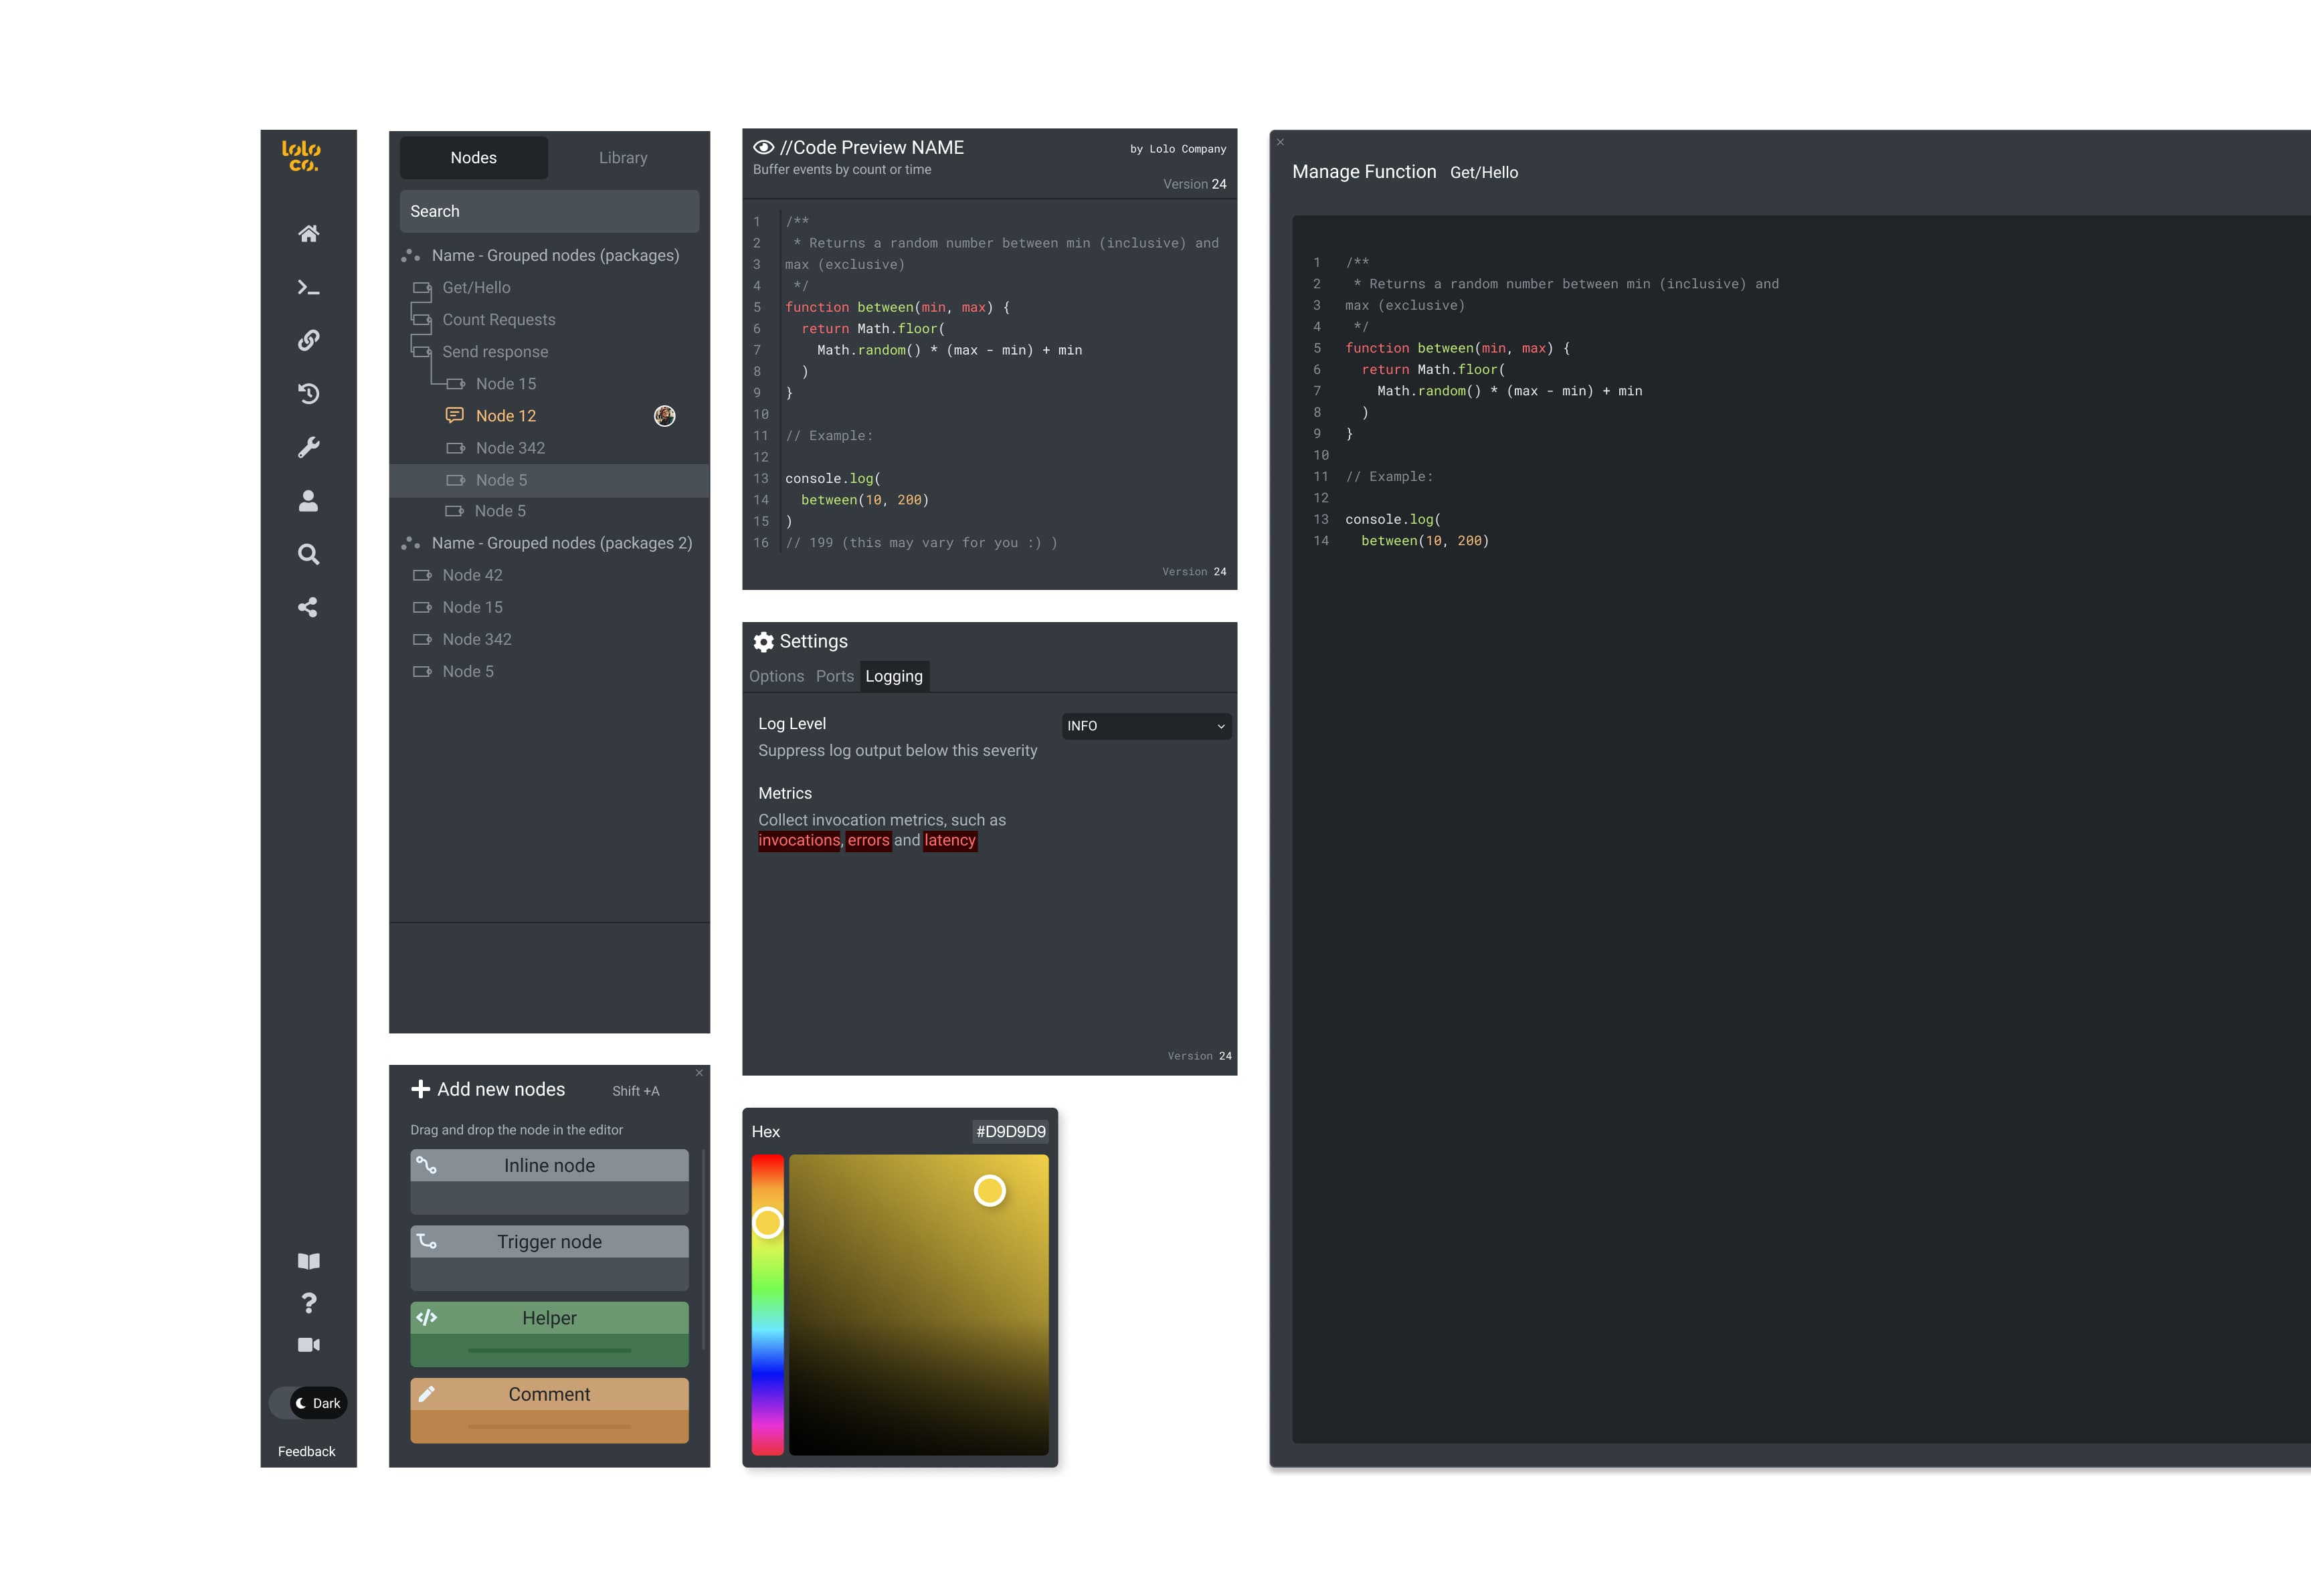This screenshot has height=1596, width=2311.
Task: Click the link chain icon
Action: click(308, 341)
